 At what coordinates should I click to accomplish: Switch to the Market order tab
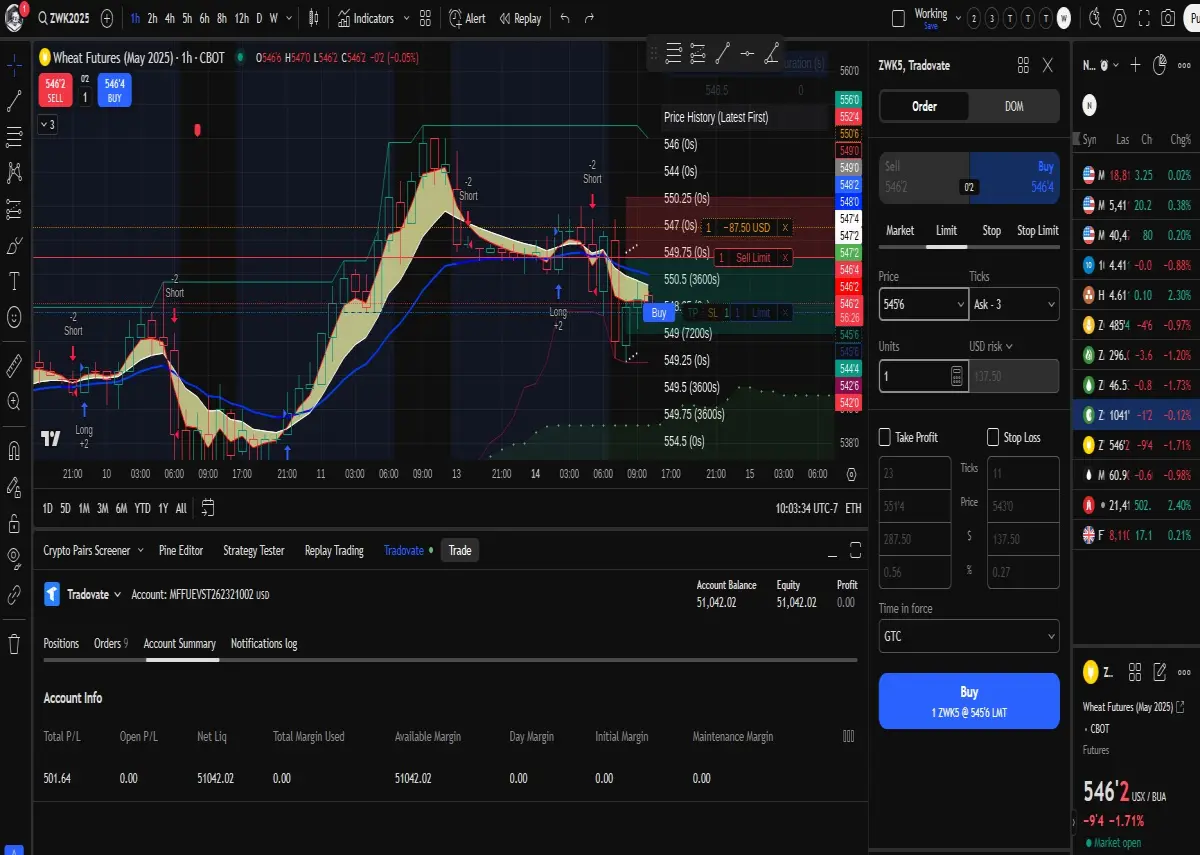click(x=900, y=230)
